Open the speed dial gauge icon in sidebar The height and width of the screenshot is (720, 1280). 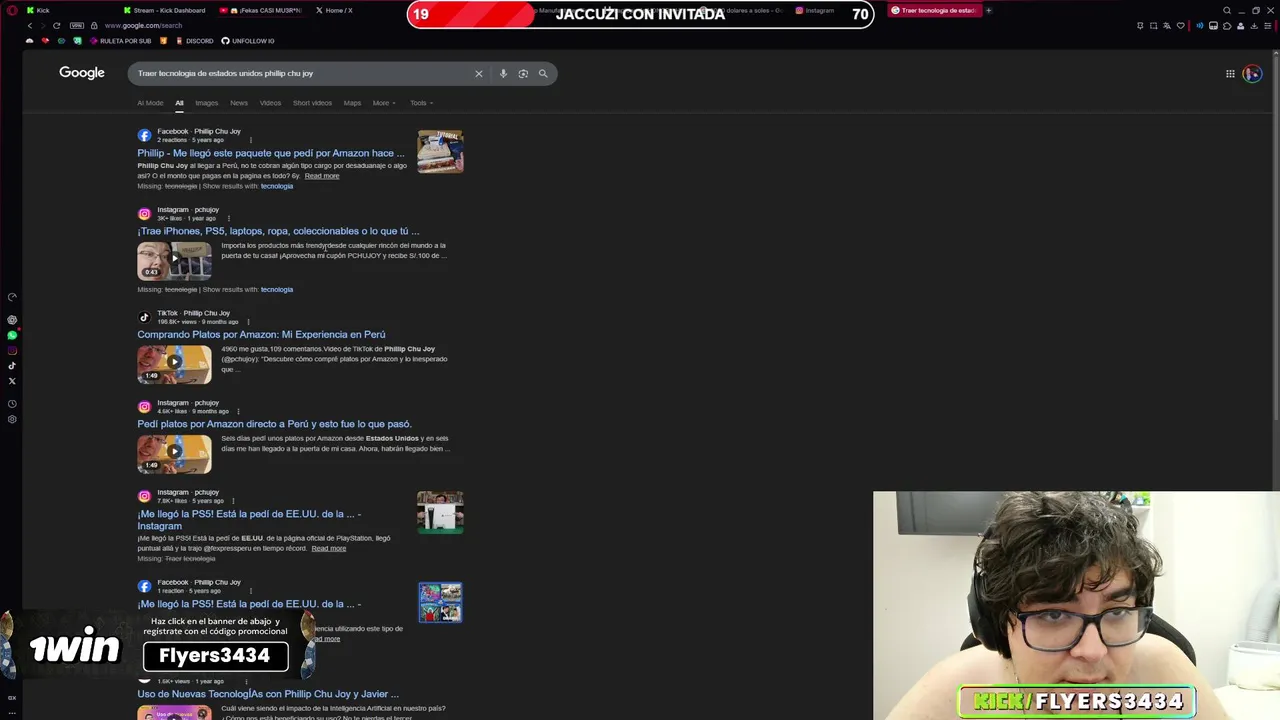[12, 297]
